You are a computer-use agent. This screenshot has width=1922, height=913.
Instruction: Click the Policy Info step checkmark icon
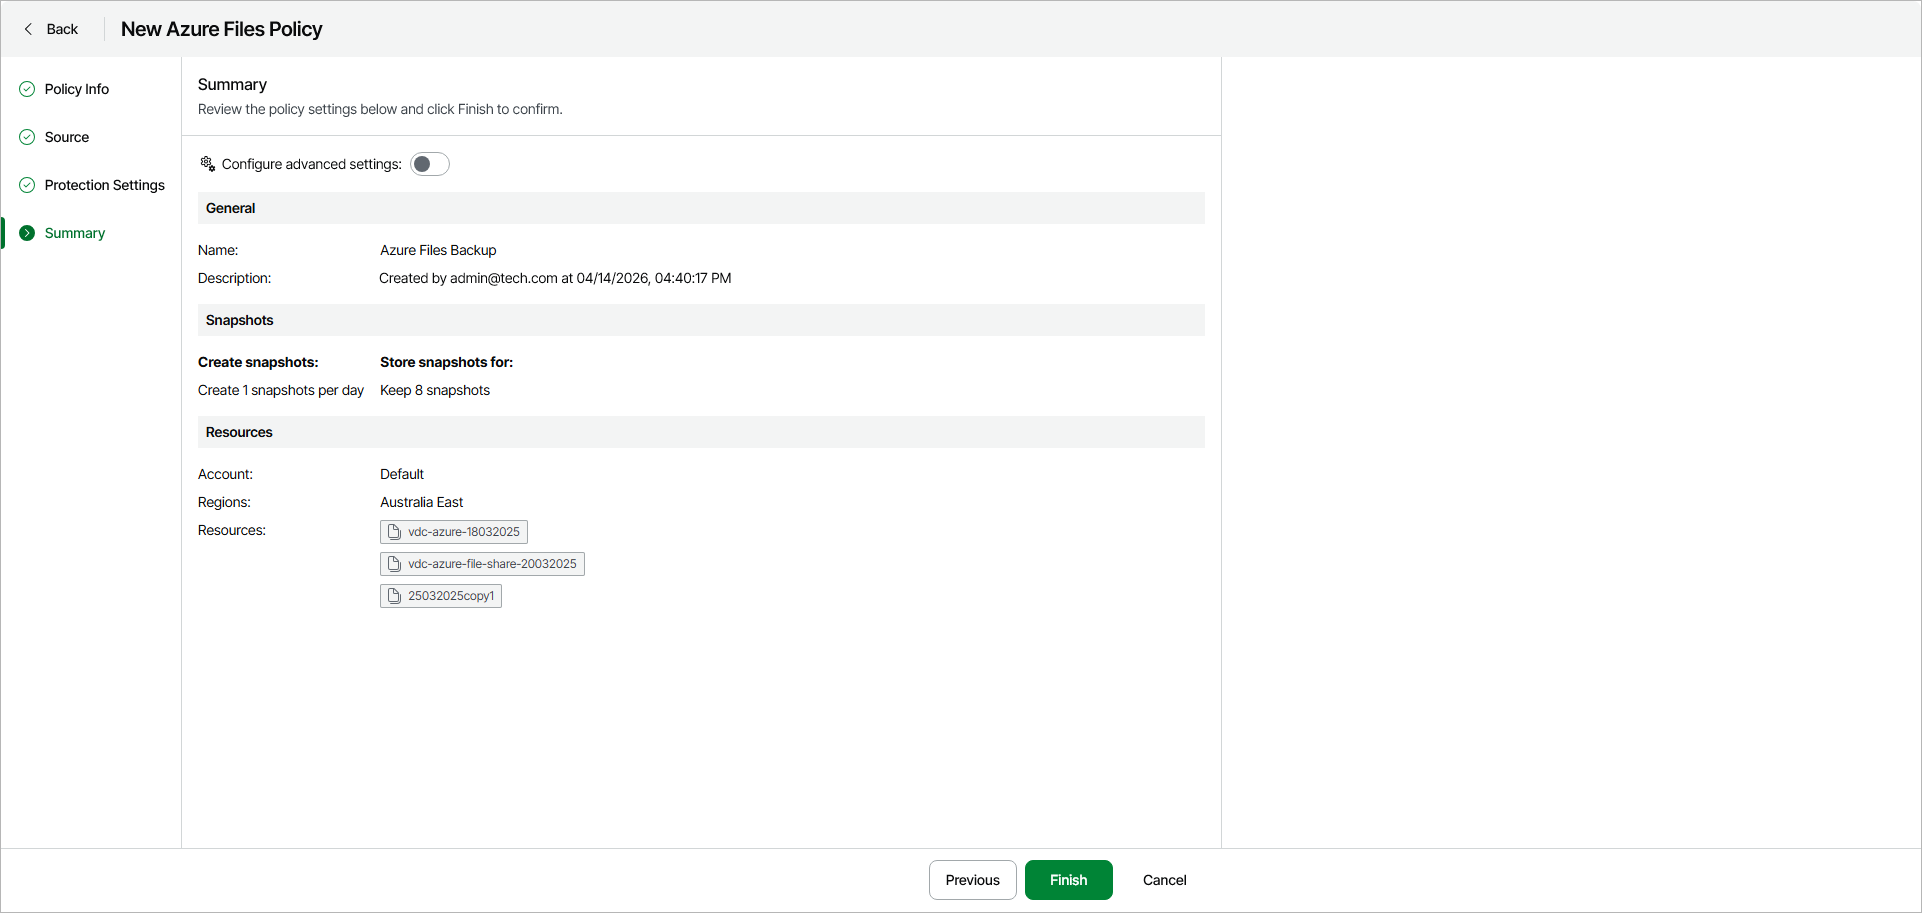coord(27,89)
